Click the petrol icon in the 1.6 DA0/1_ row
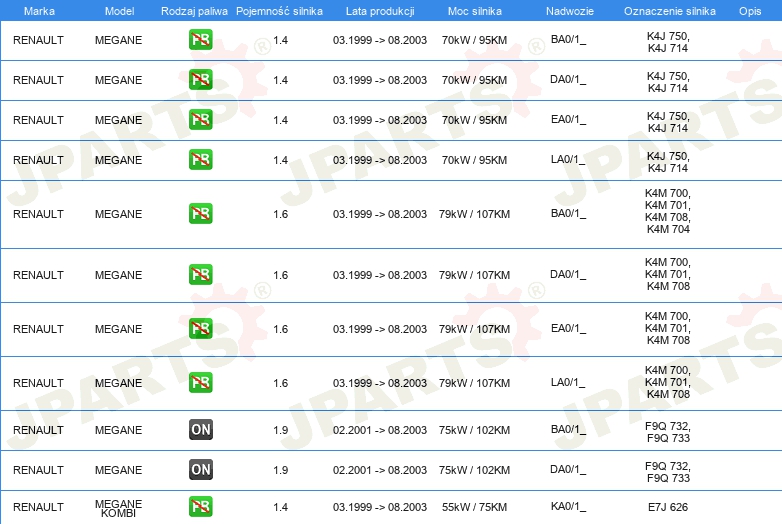782x524 pixels. 201,275
